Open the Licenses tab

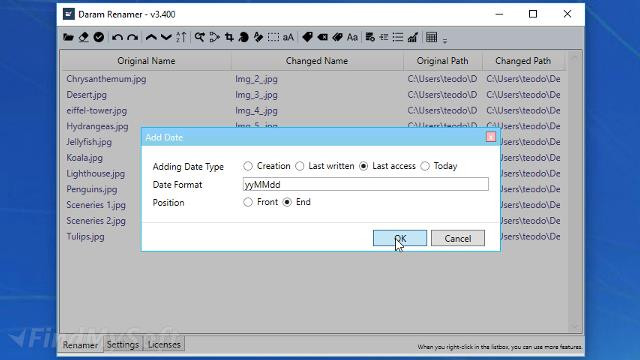(x=164, y=344)
